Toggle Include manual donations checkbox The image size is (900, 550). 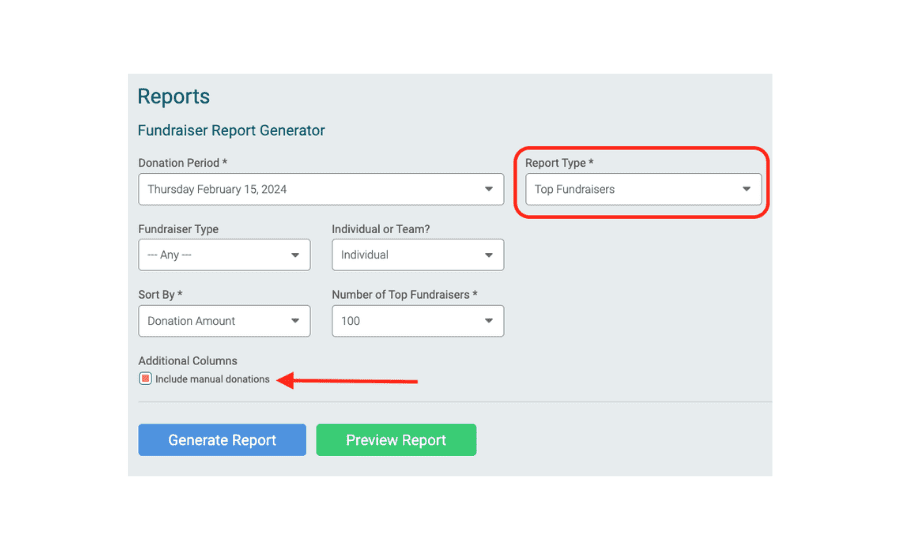145,379
